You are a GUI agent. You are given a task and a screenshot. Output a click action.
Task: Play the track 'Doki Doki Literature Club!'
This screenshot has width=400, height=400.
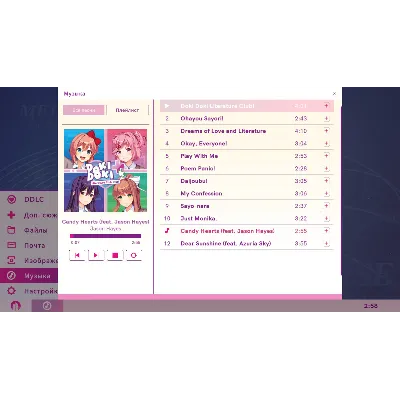[x=247, y=106]
